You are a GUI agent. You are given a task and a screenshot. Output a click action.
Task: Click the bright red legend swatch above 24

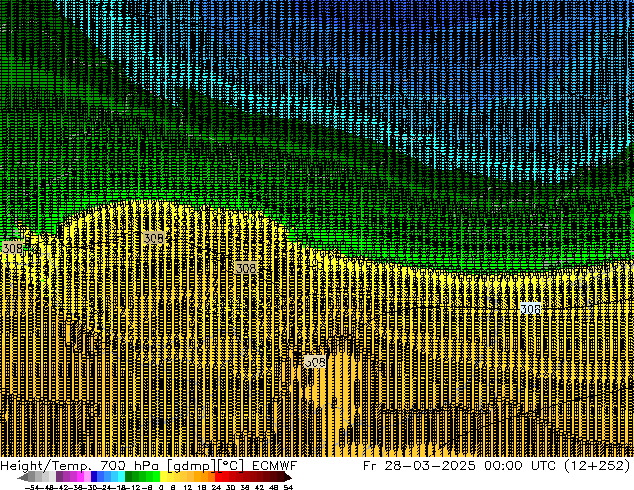pyautogui.click(x=218, y=477)
